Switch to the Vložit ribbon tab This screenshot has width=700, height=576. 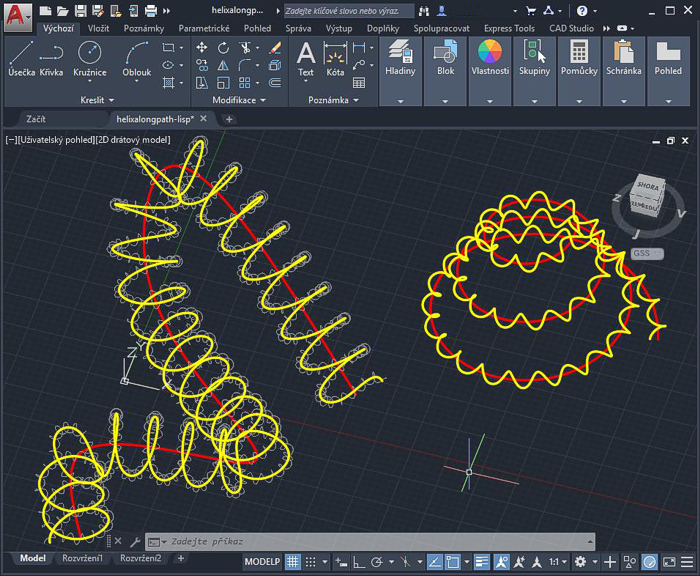coord(98,29)
